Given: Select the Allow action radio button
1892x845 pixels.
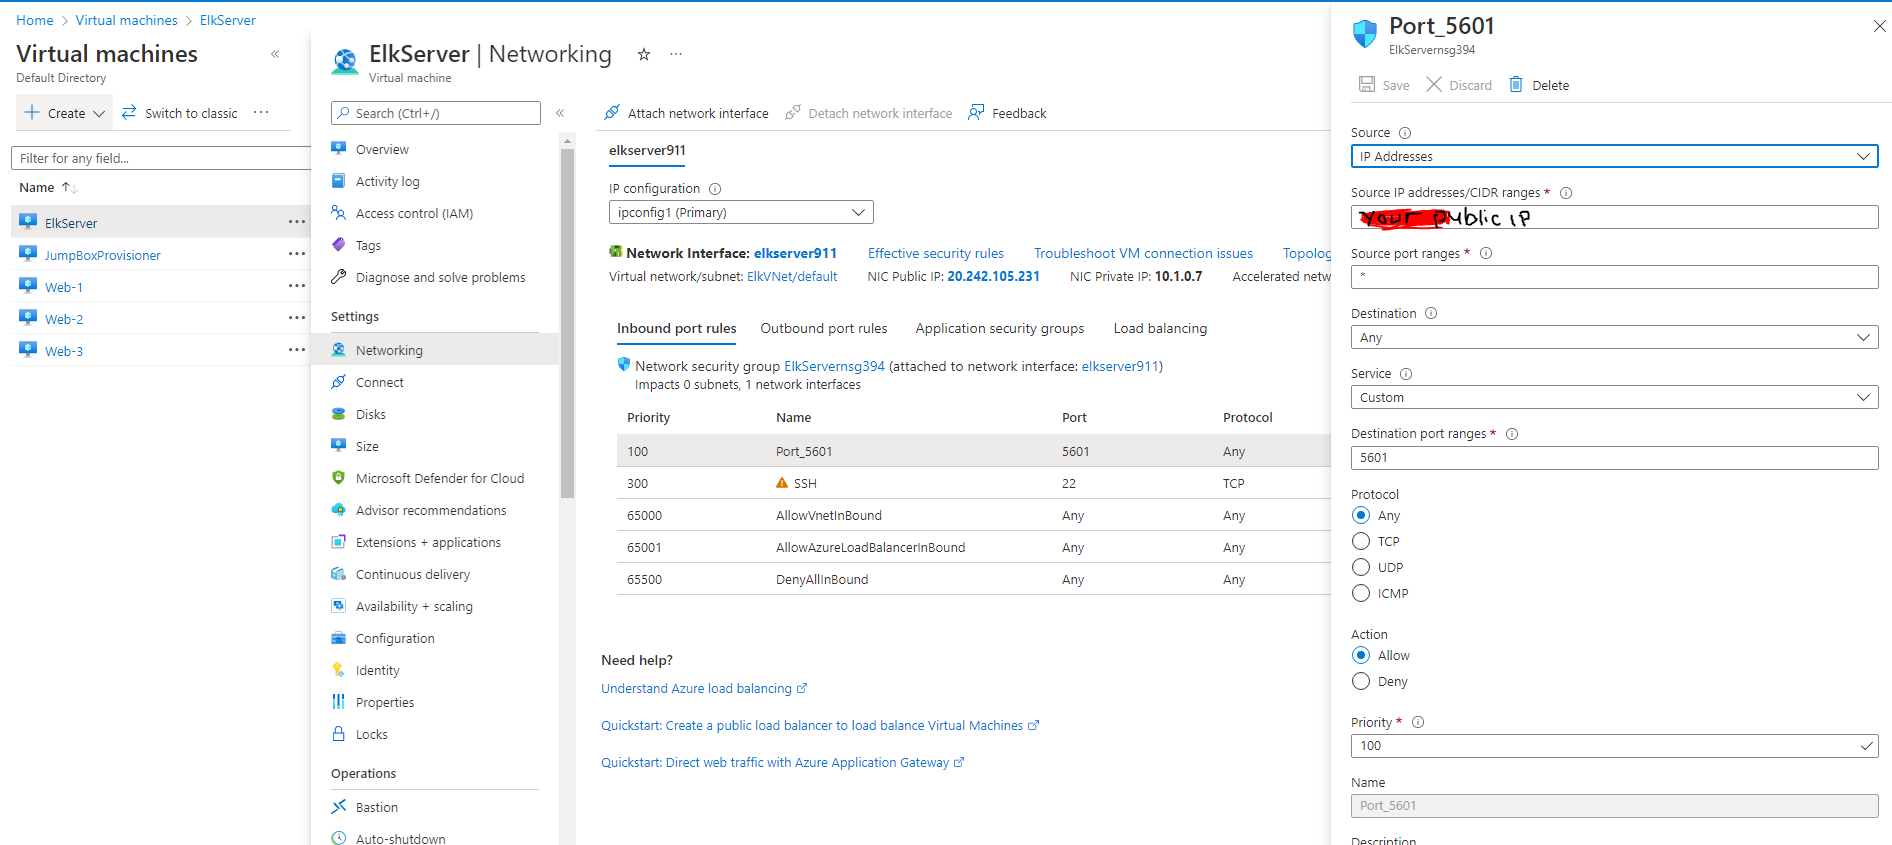Looking at the screenshot, I should [1361, 655].
